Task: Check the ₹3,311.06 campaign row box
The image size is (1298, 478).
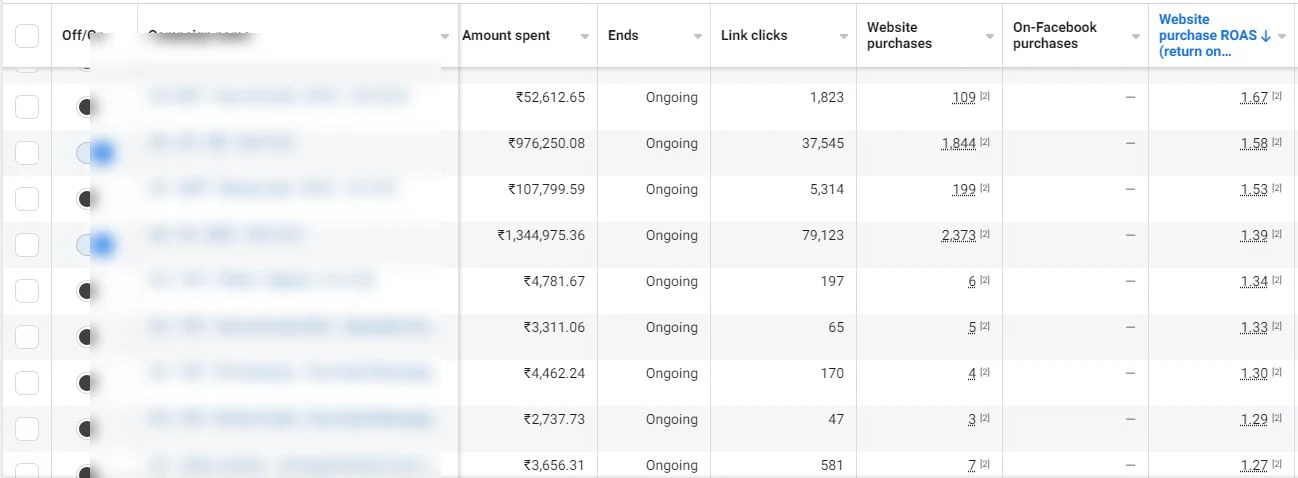Action: click(27, 337)
